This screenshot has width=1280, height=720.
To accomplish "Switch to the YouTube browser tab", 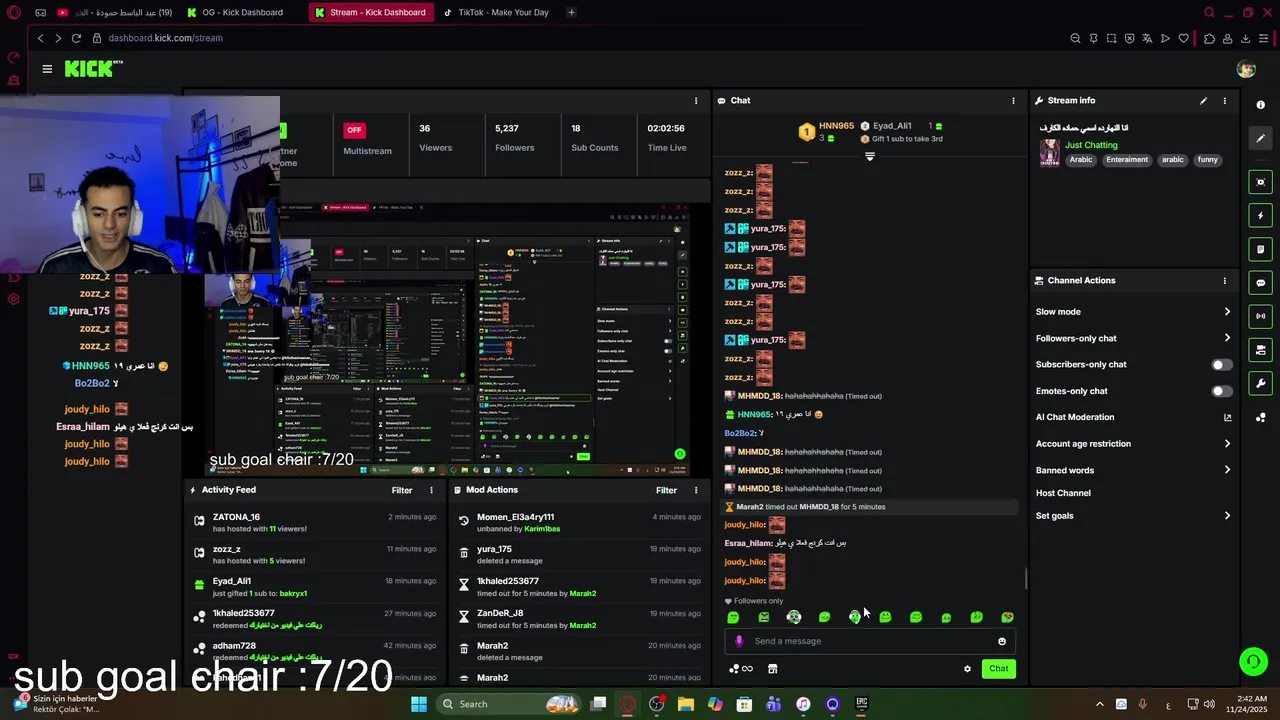I will (115, 13).
